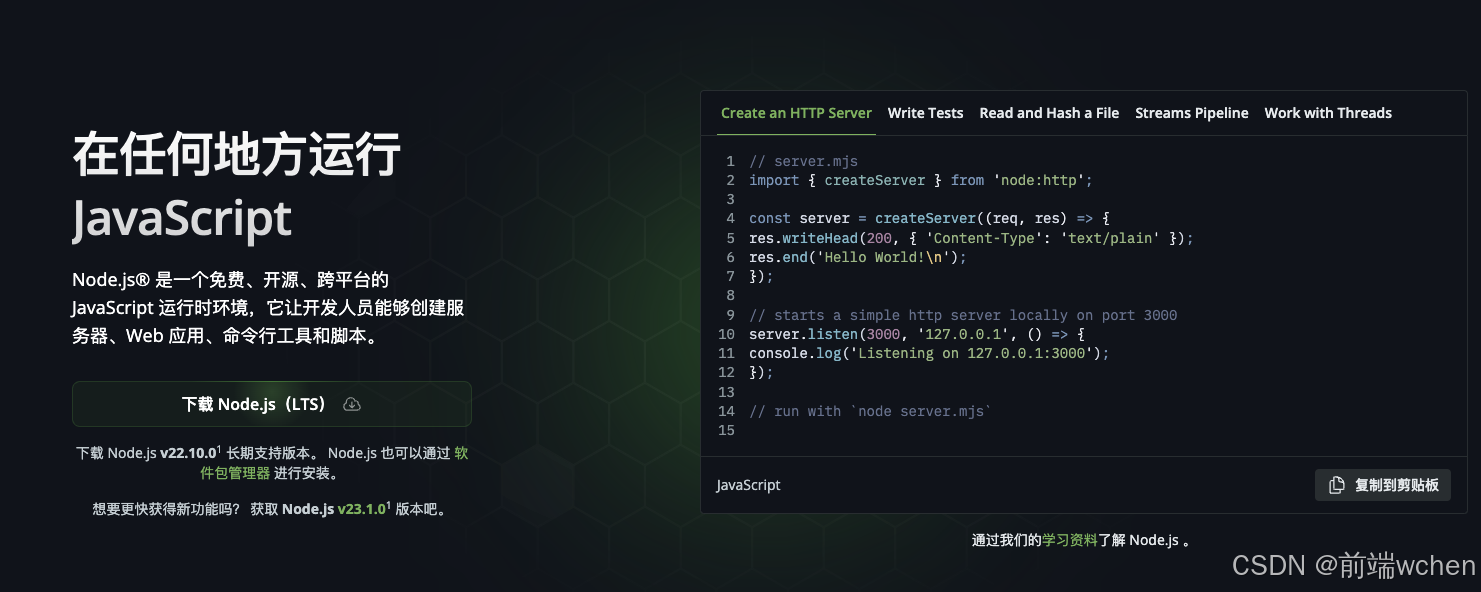Click the v22.10.0 version text
This screenshot has width=1481, height=592.
[x=188, y=453]
